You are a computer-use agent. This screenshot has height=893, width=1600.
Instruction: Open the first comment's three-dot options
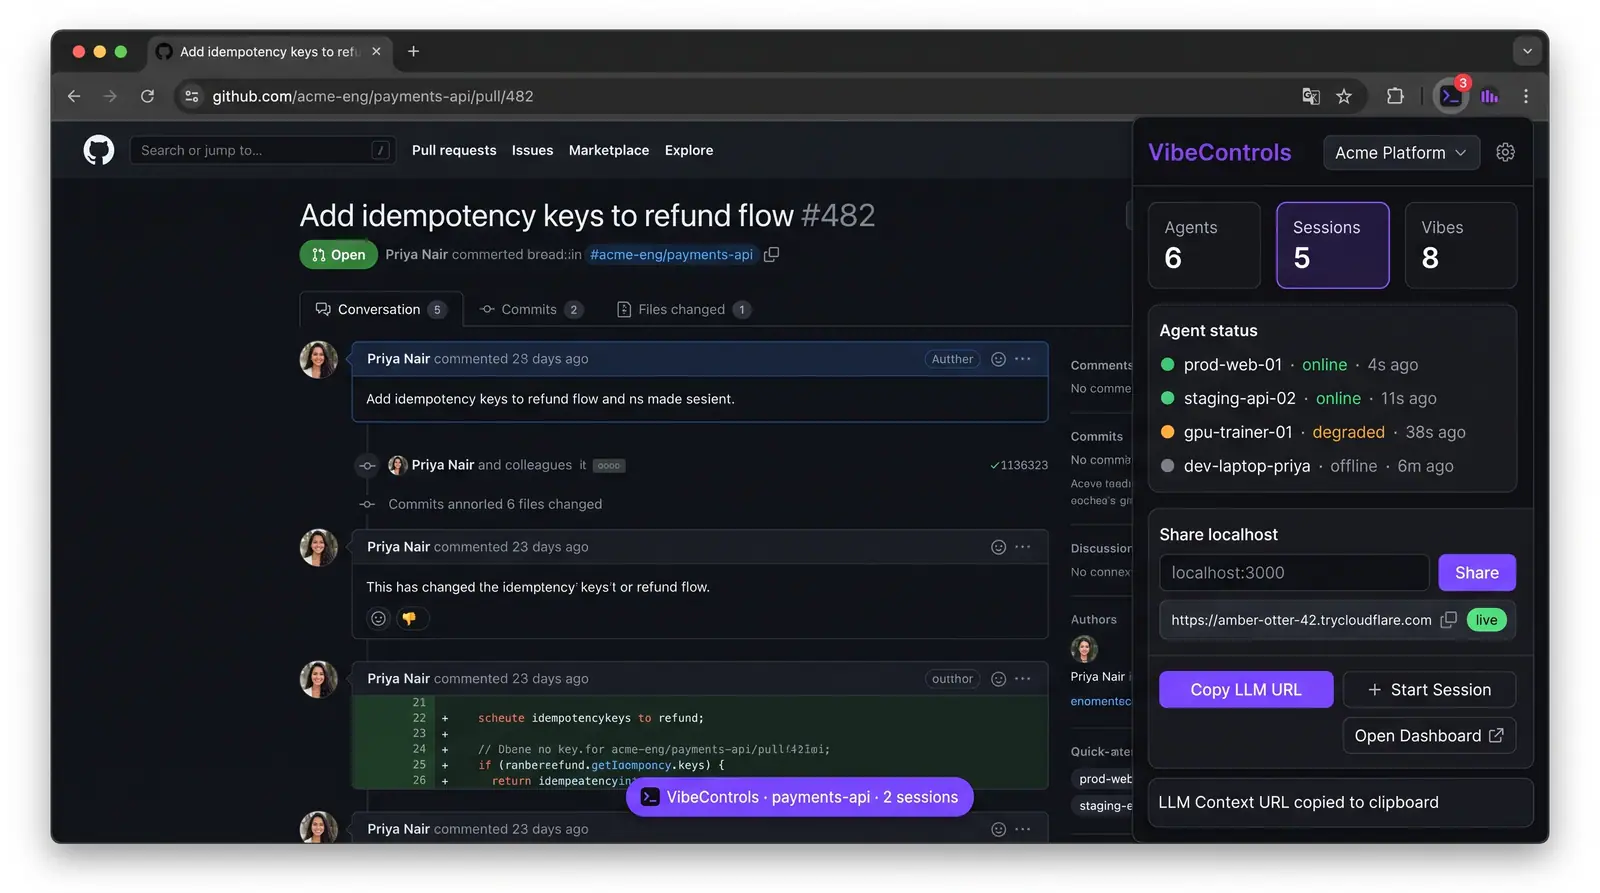pyautogui.click(x=1022, y=359)
